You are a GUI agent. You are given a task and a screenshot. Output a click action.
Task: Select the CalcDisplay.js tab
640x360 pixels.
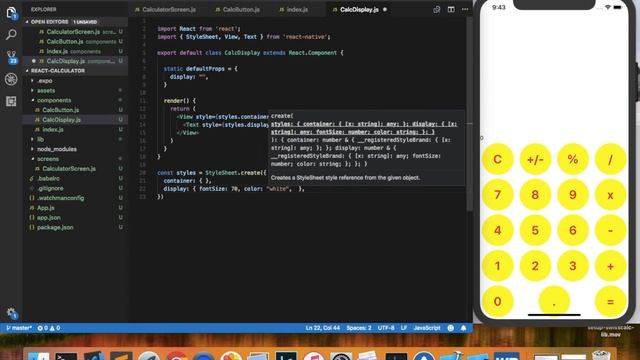[355, 9]
